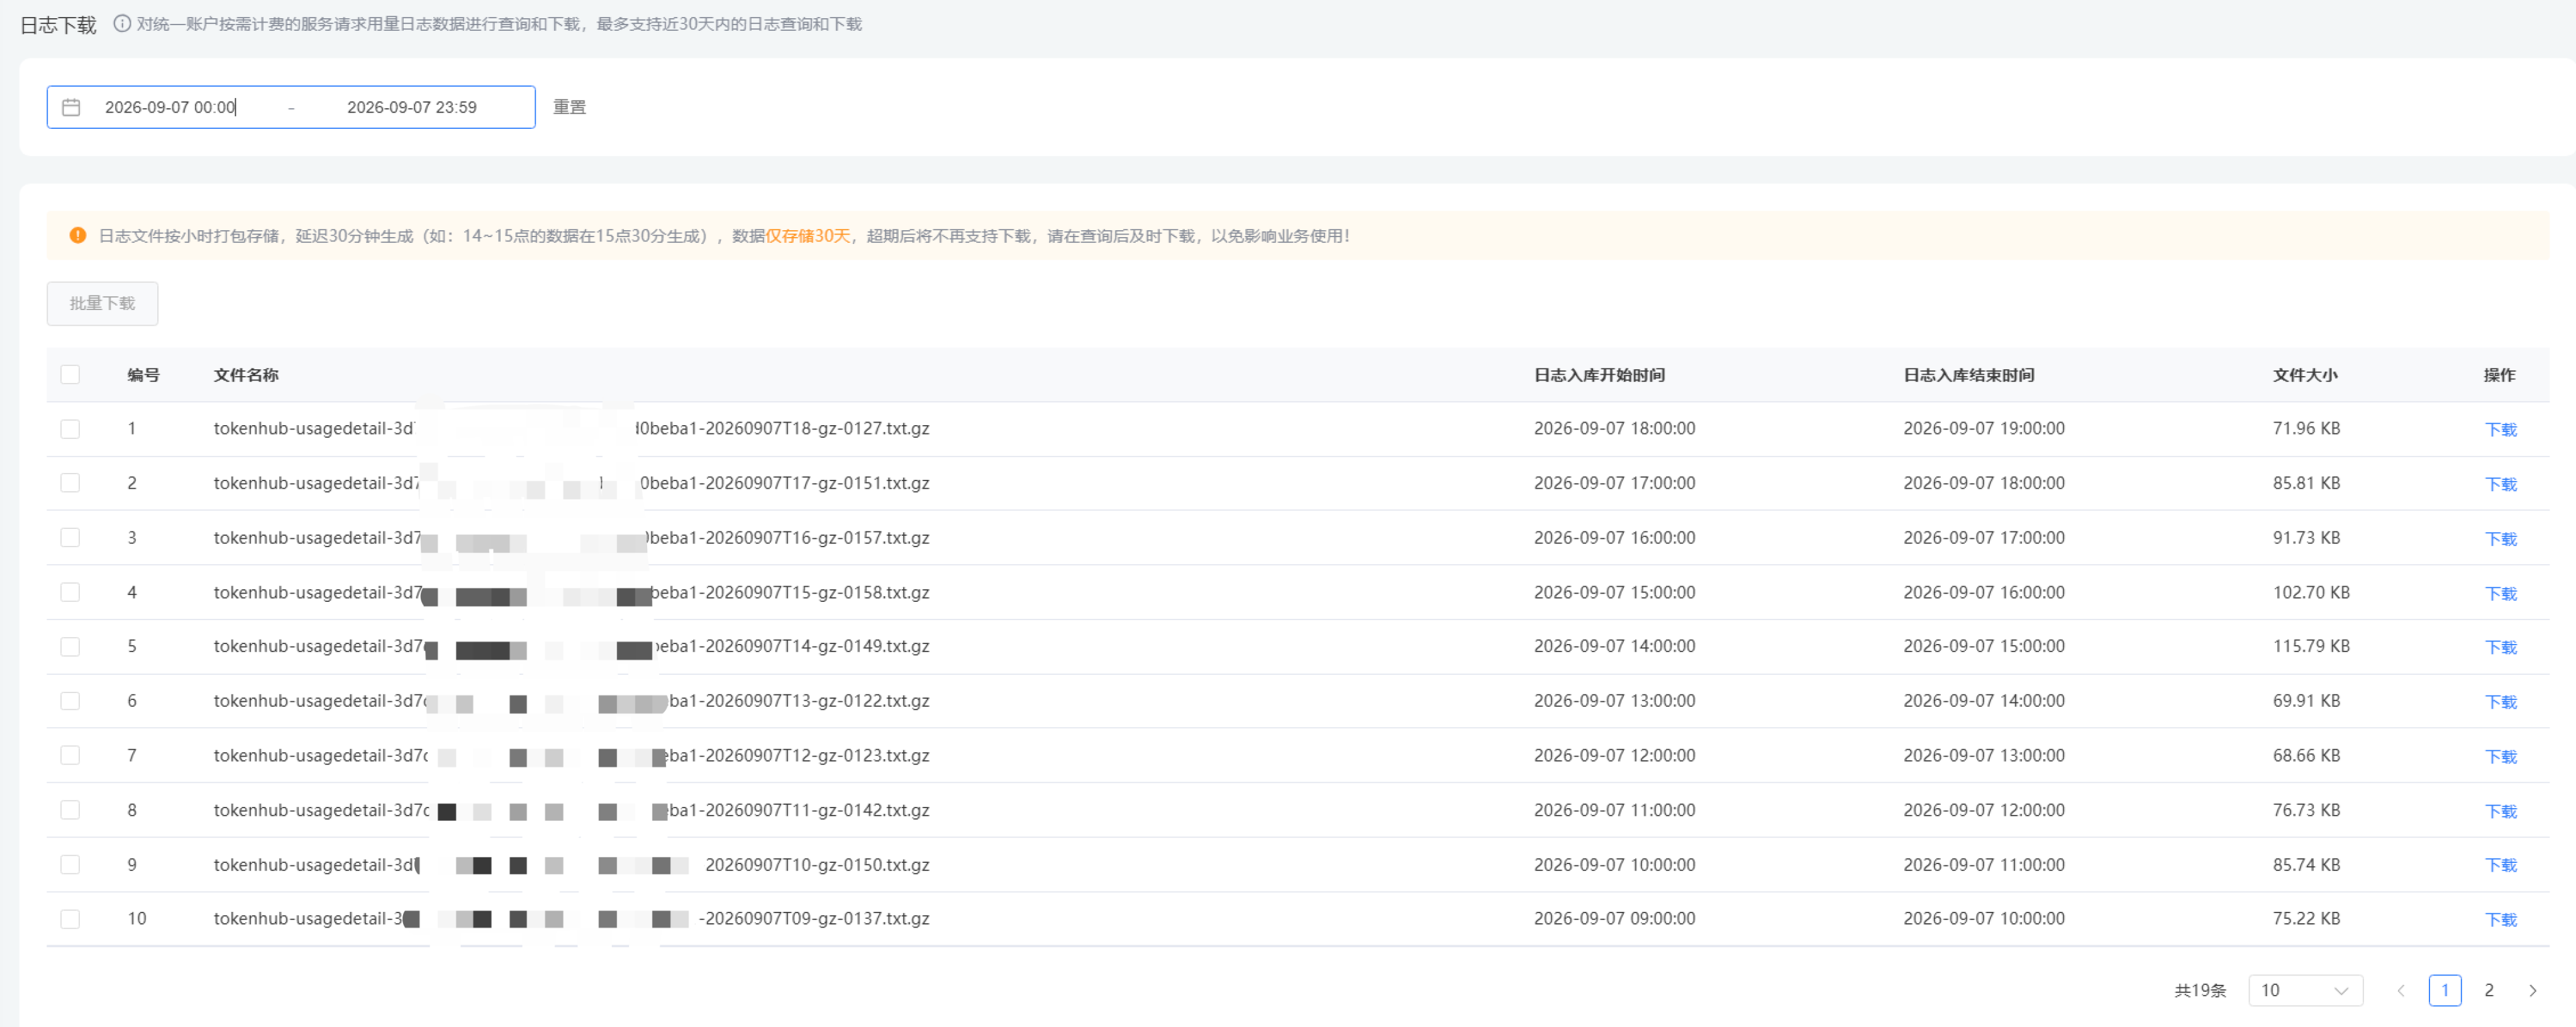Click the 批量下载 batch download button

pyautogui.click(x=102, y=303)
